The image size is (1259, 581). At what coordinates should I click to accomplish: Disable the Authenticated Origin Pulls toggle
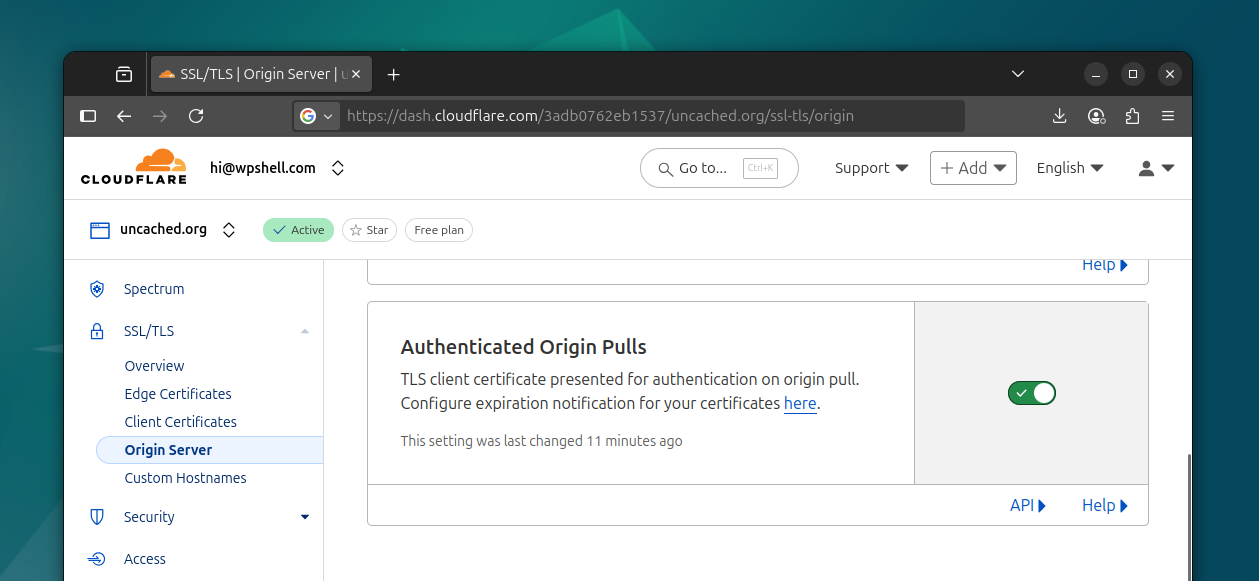1032,393
